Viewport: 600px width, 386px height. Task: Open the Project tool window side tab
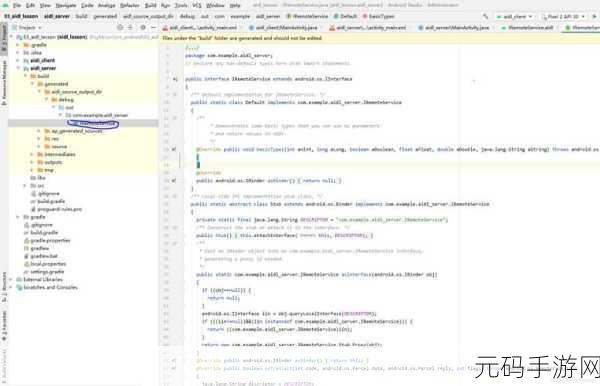pos(4,38)
